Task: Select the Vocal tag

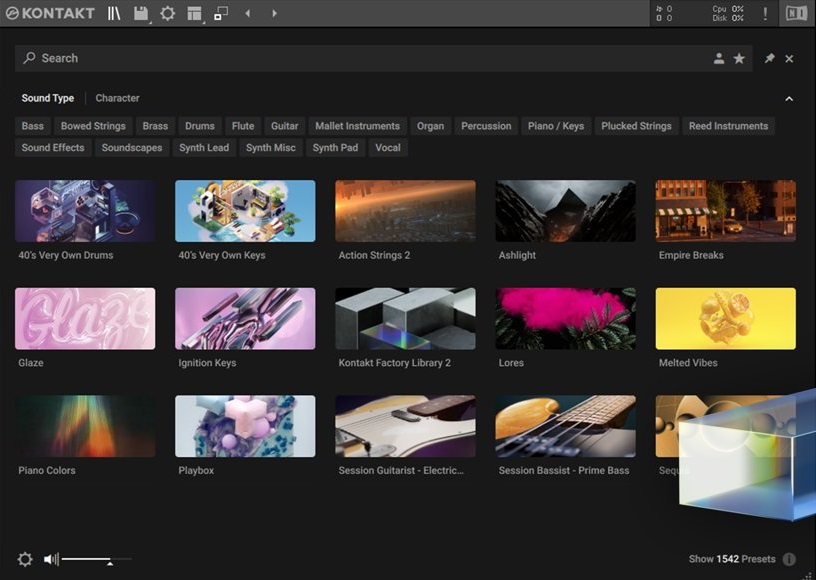Action: pos(388,148)
